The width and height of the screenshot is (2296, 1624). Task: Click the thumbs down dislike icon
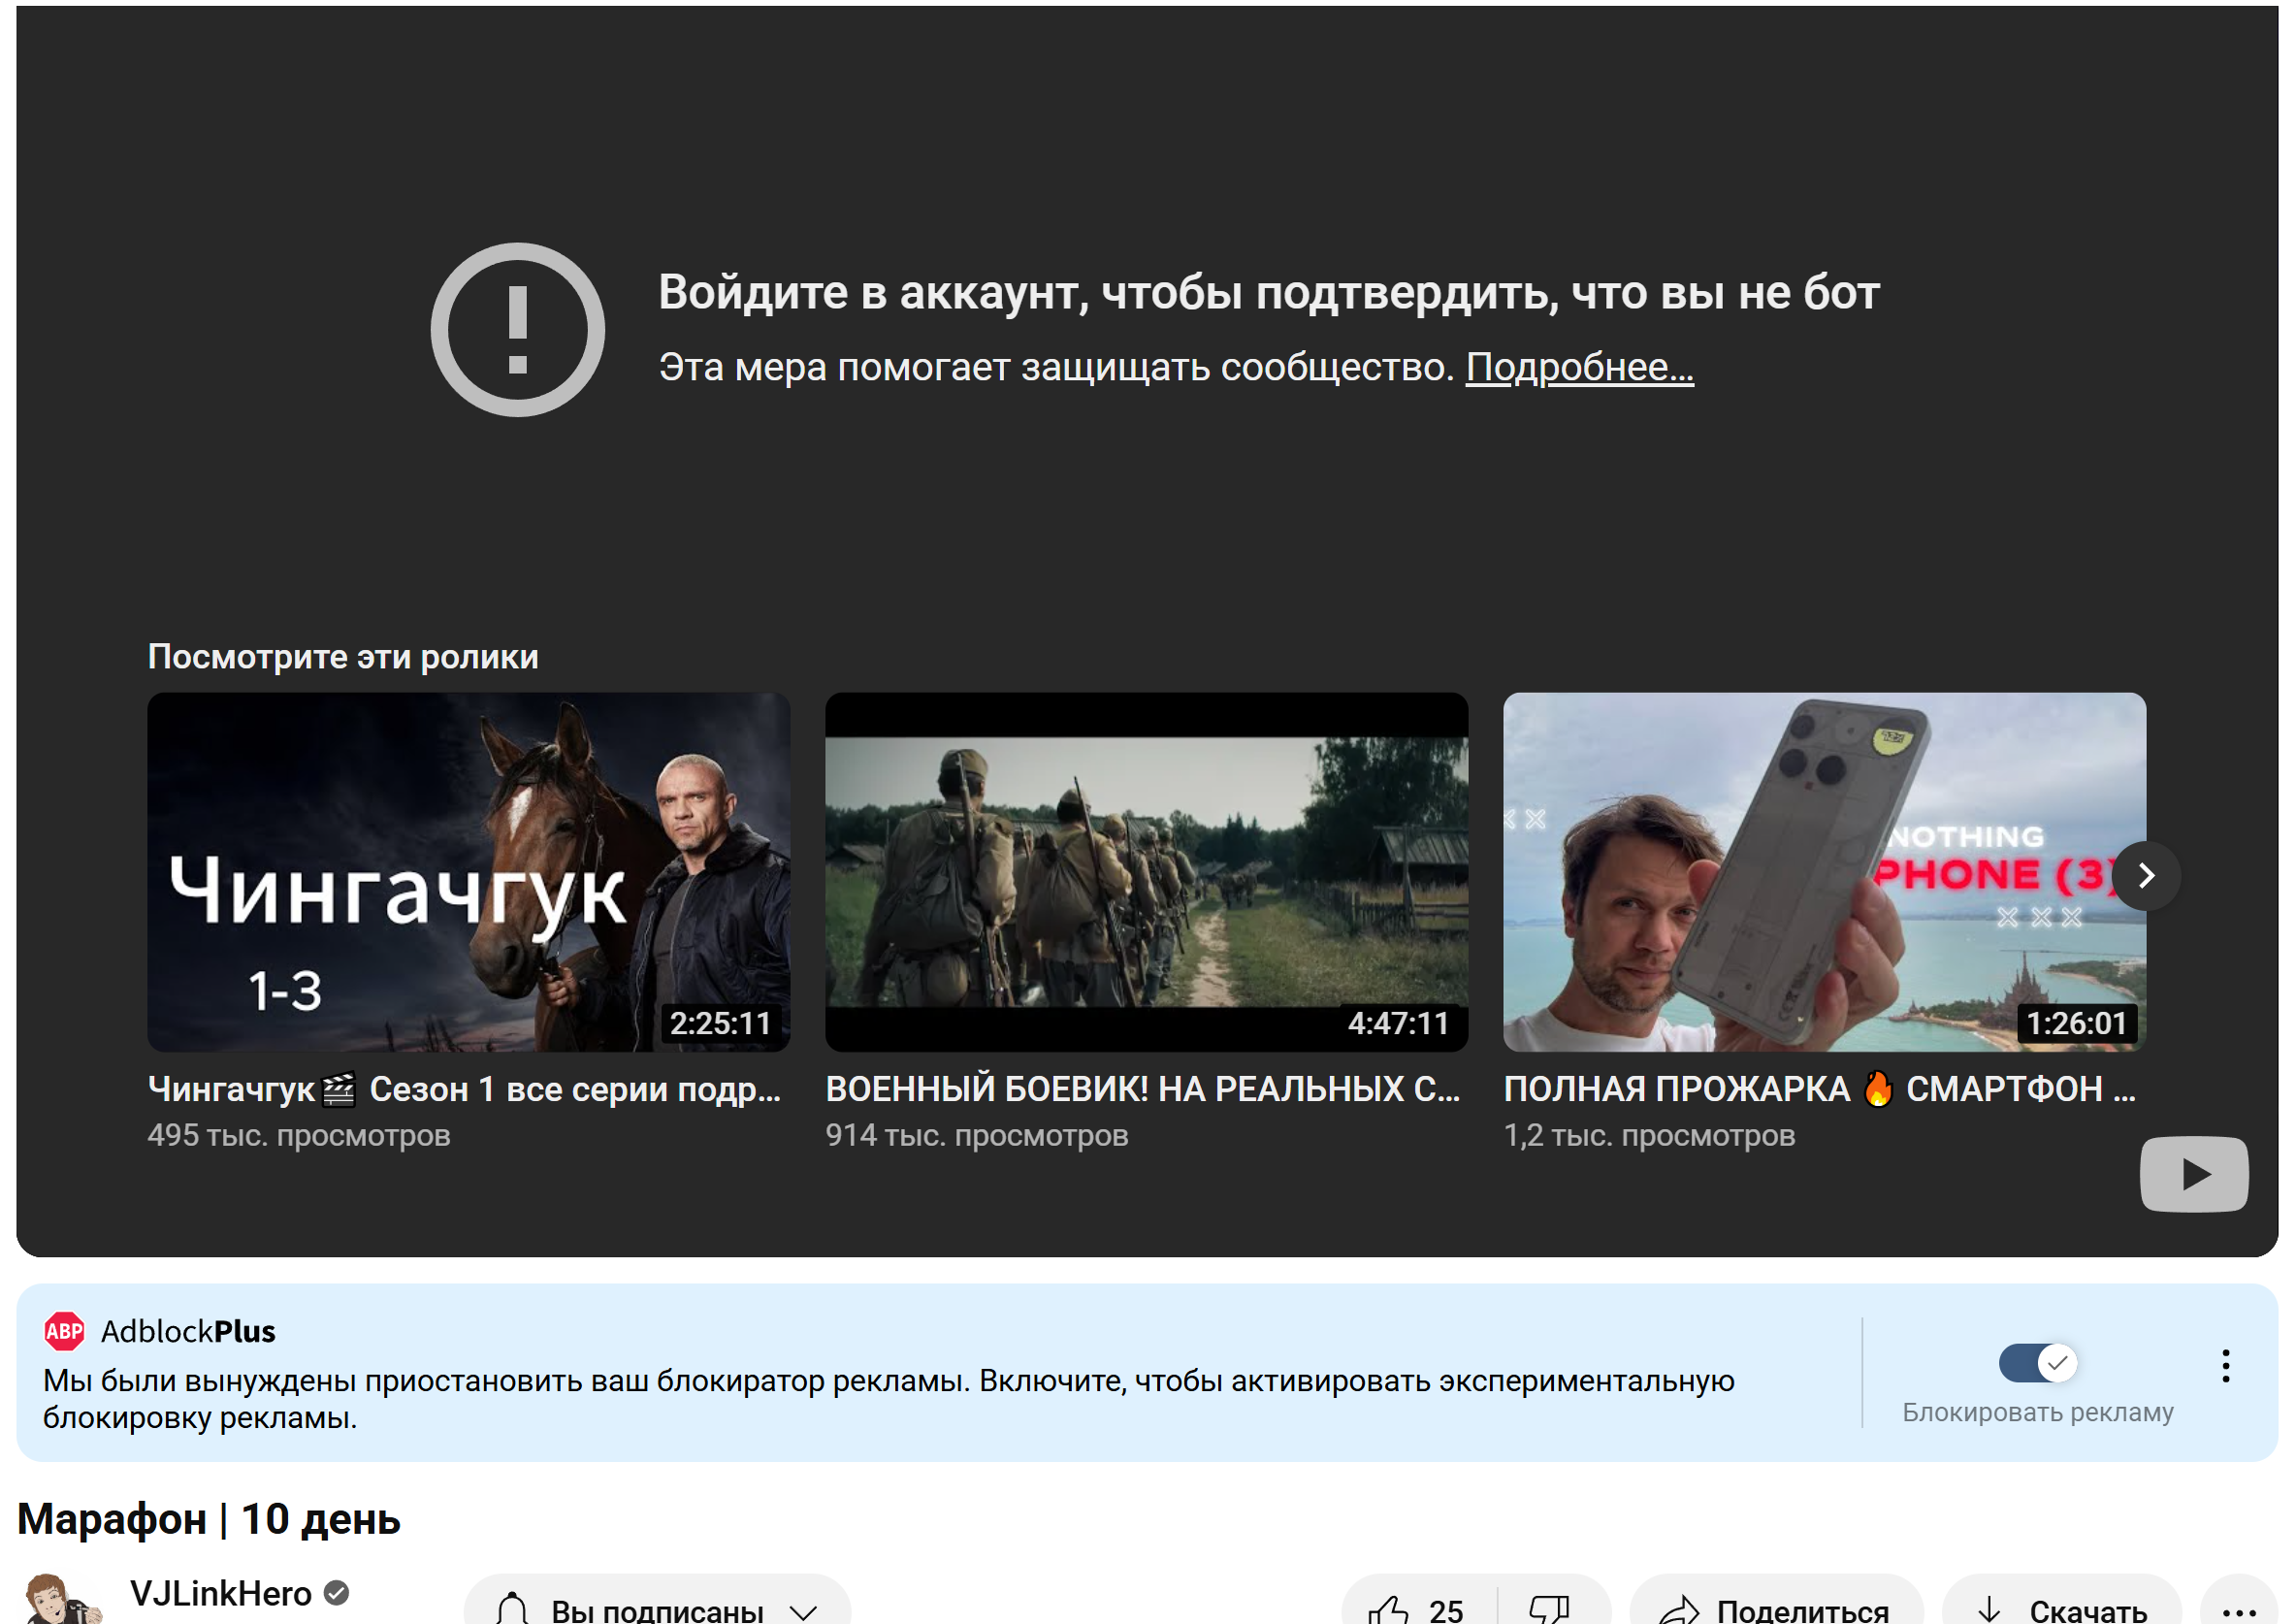click(x=1548, y=1609)
